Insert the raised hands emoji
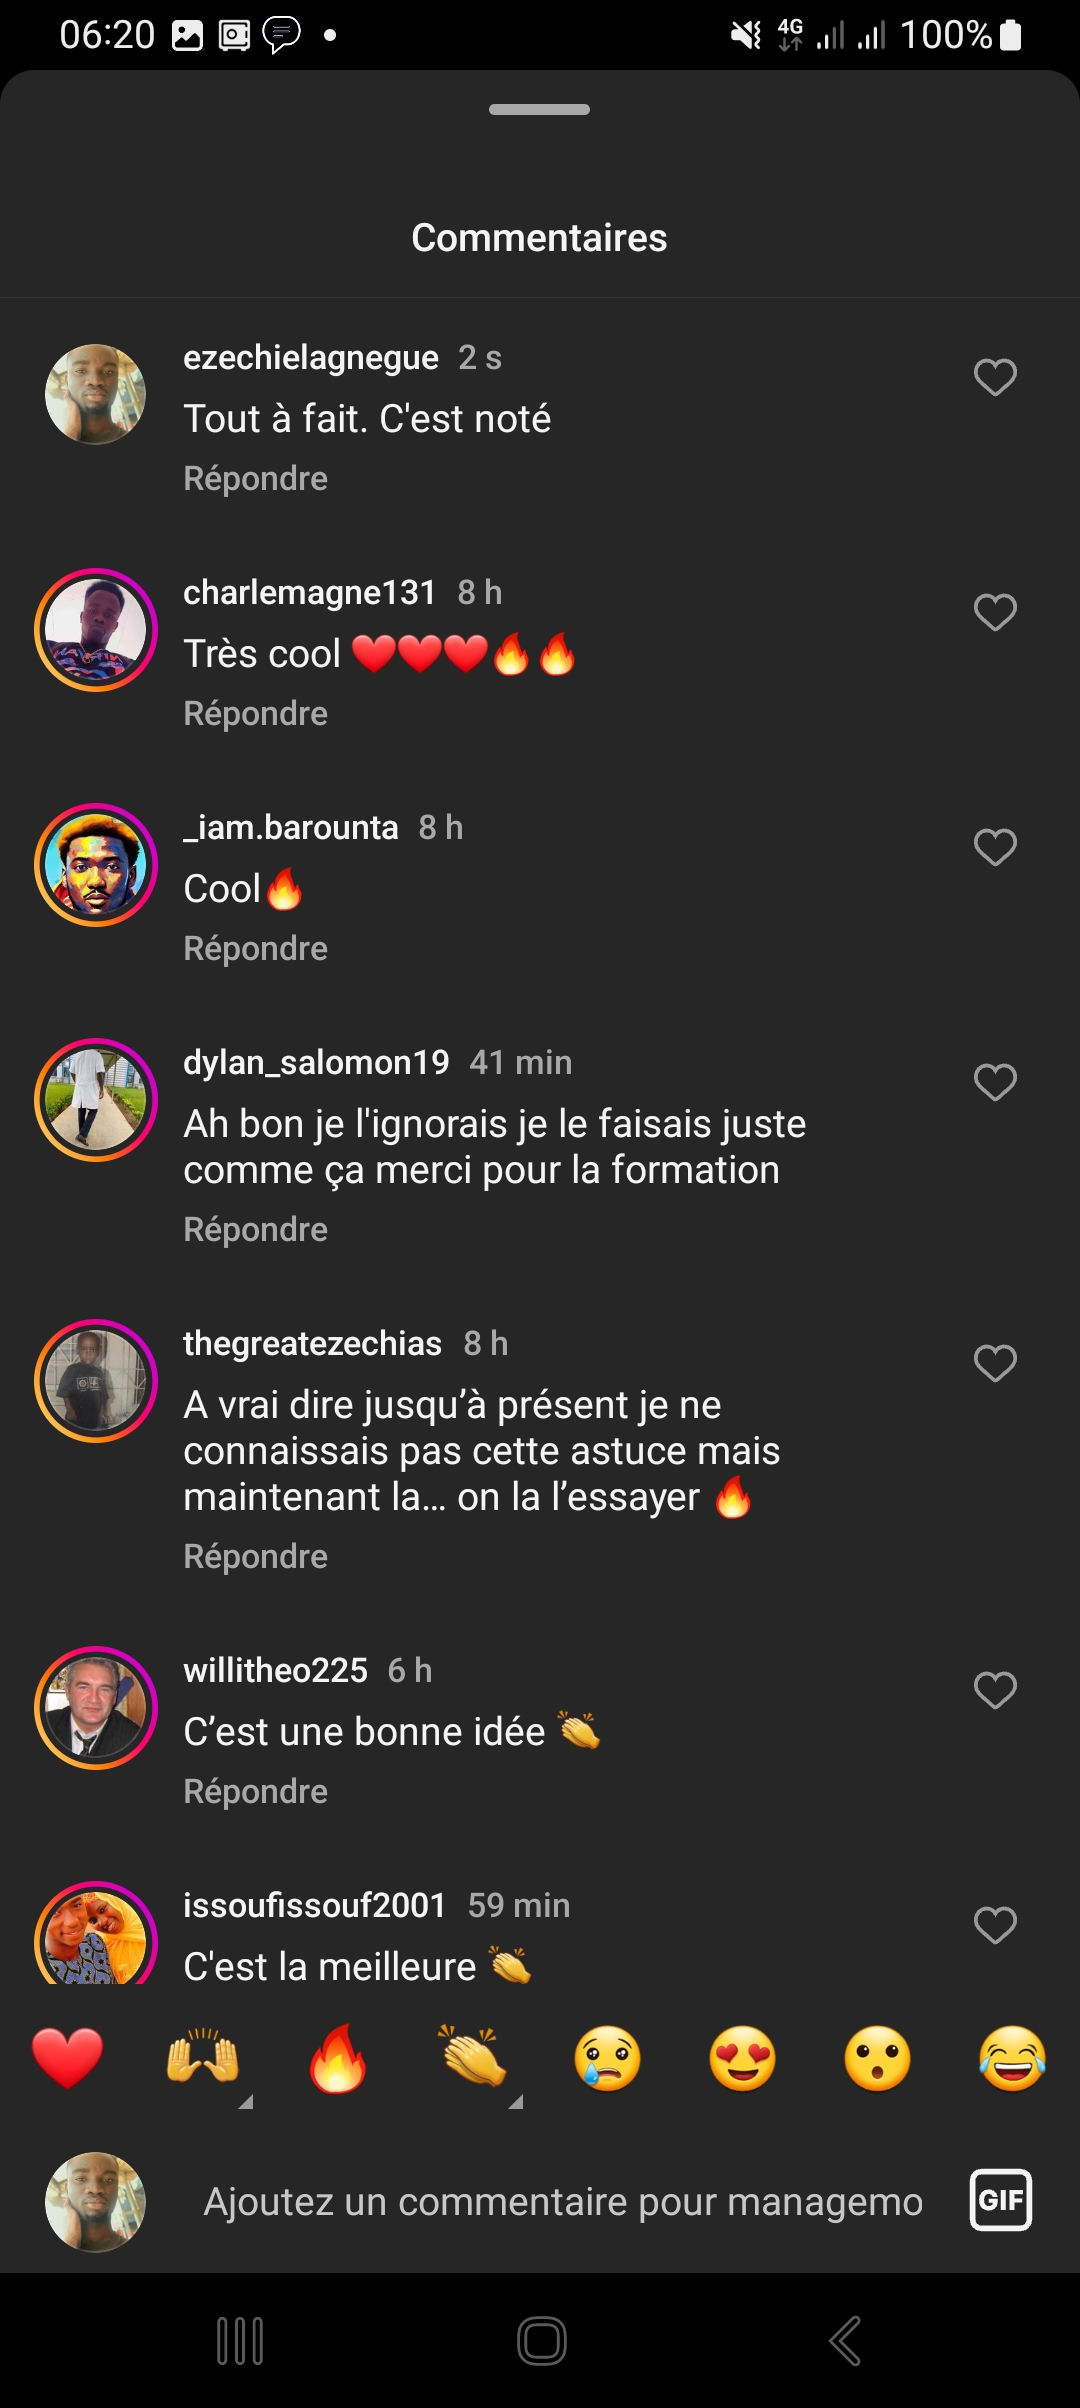Viewport: 1080px width, 2408px height. [202, 2059]
